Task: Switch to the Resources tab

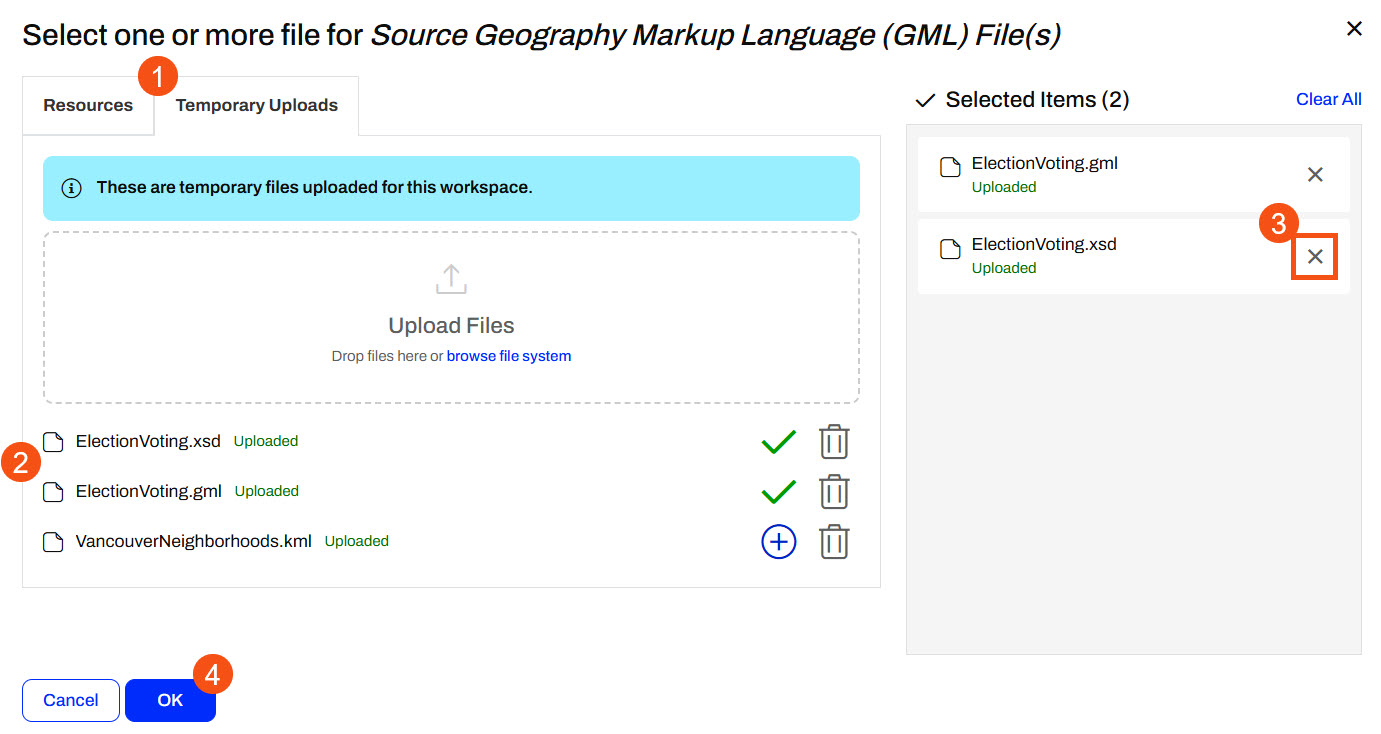Action: click(x=88, y=106)
